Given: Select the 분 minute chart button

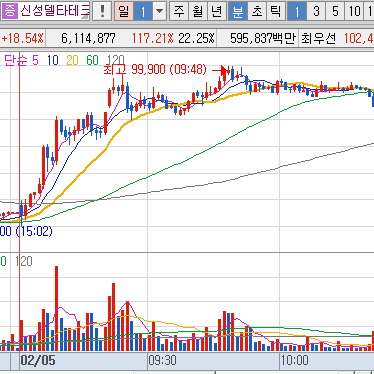Looking at the screenshot, I should click(238, 11).
